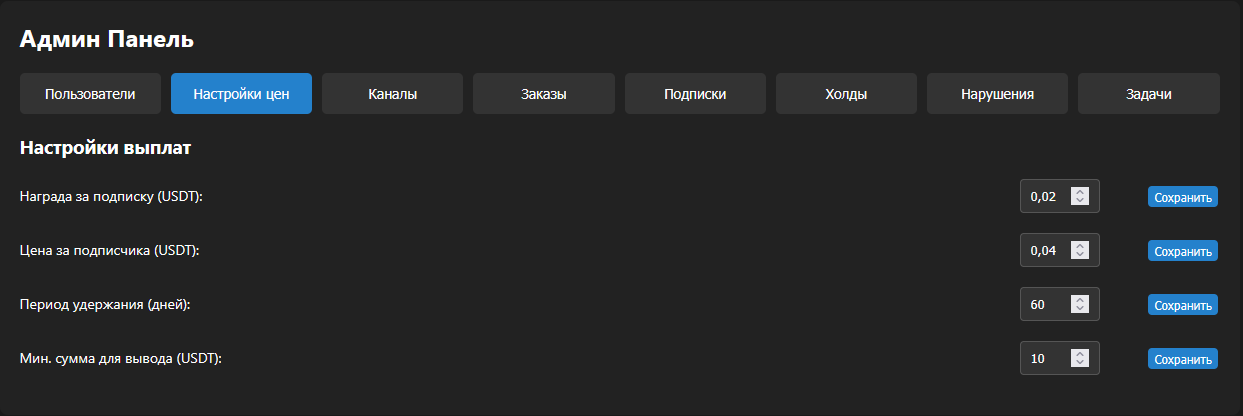Viewport: 1243px width, 416px height.
Task: Click the Цена за подписчика number field
Action: 1045,250
